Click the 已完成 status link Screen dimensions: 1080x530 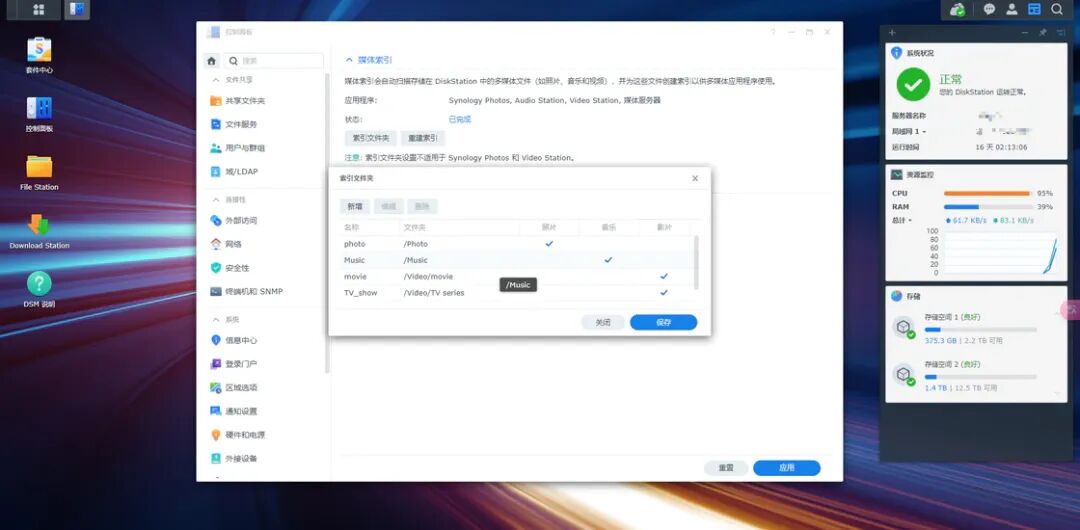(459, 119)
